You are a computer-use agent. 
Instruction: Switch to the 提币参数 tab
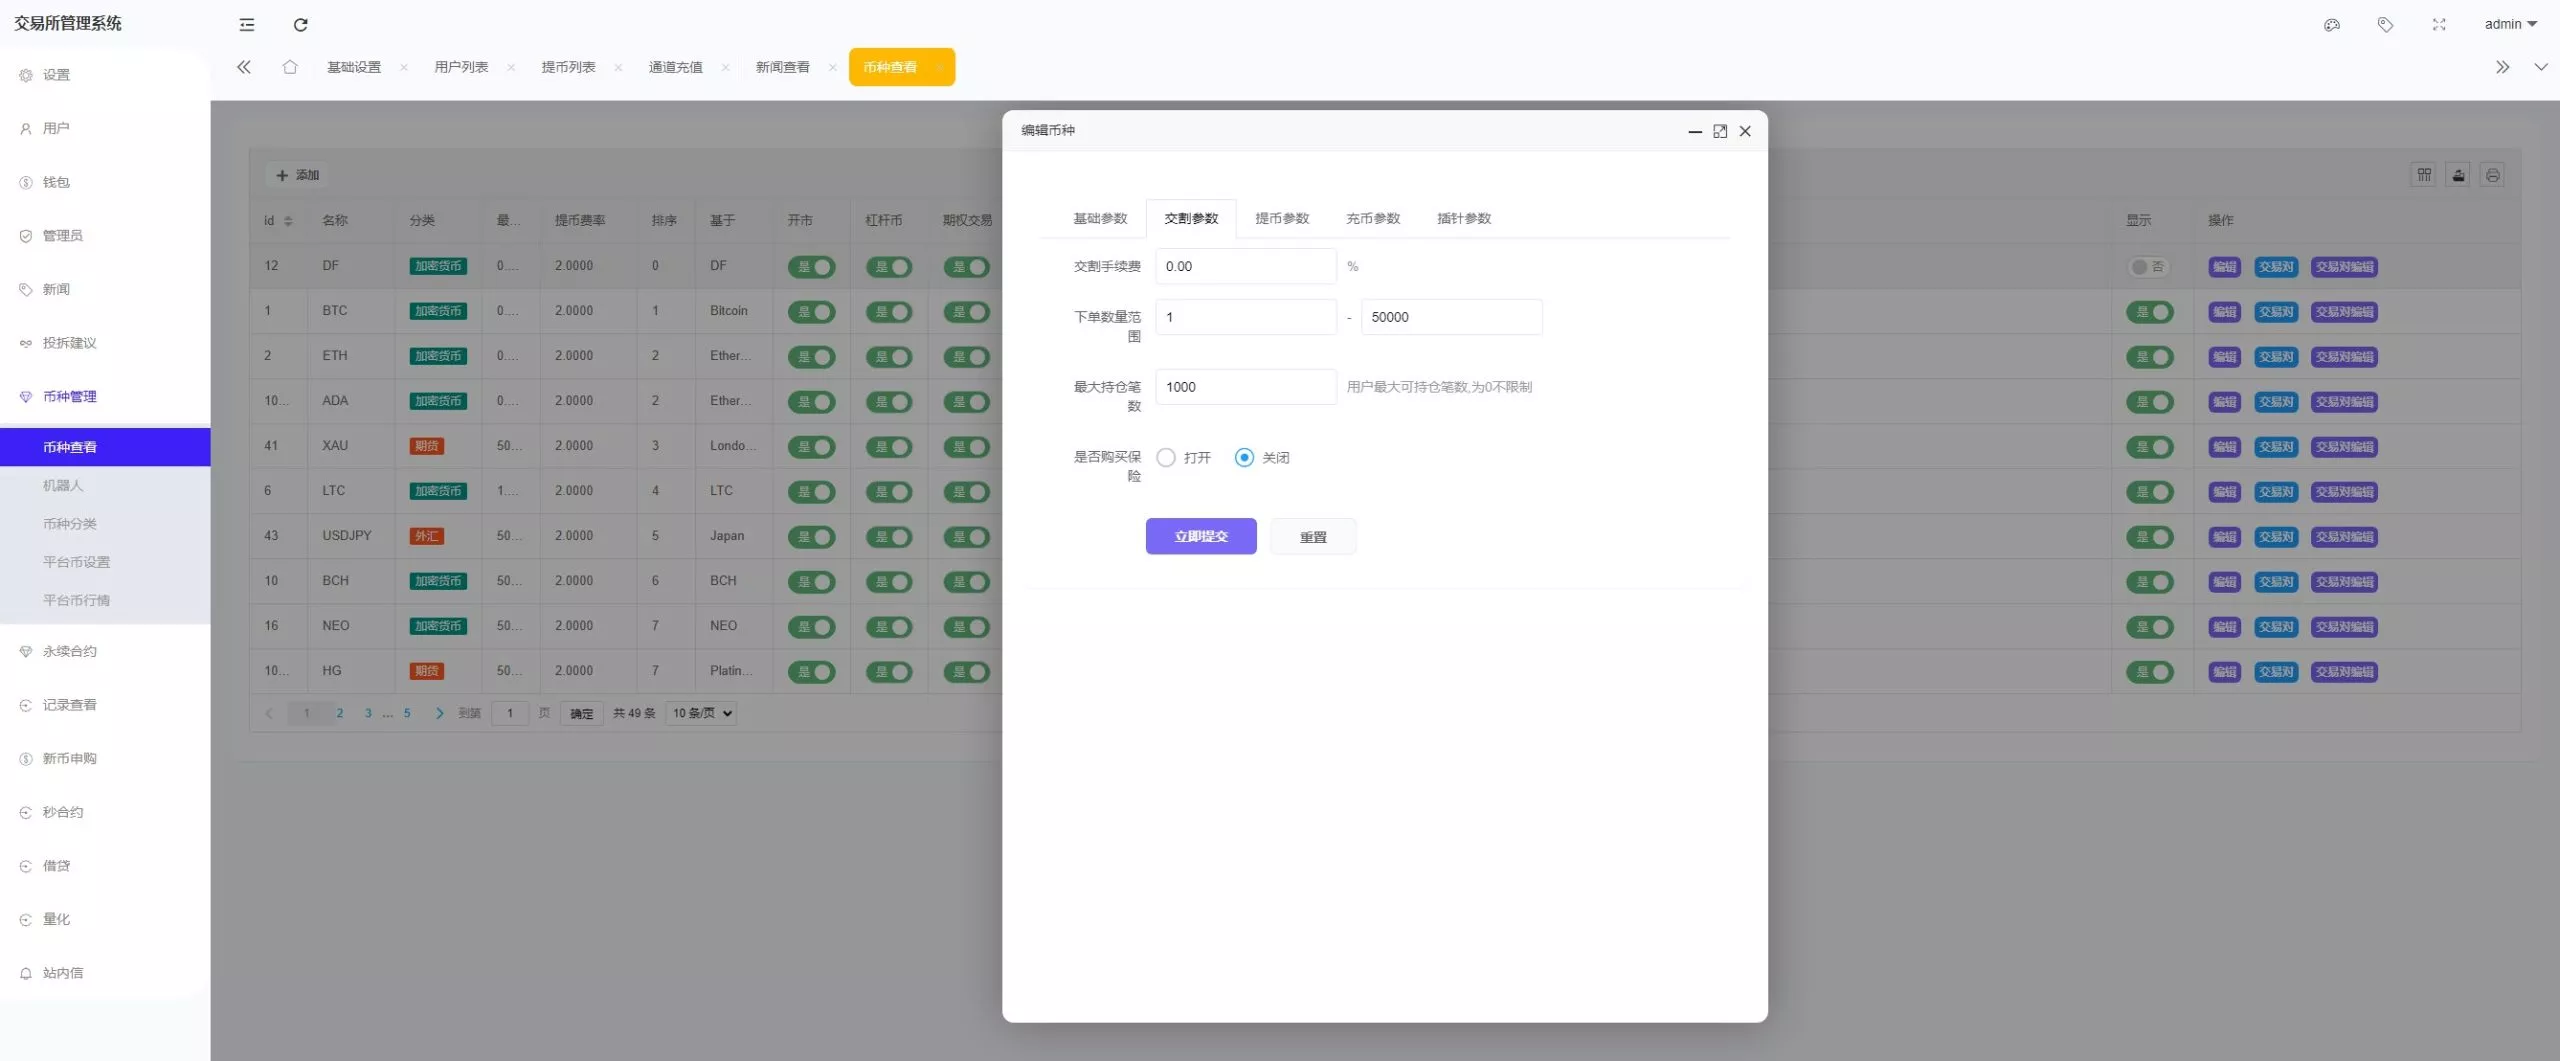pos(1283,218)
